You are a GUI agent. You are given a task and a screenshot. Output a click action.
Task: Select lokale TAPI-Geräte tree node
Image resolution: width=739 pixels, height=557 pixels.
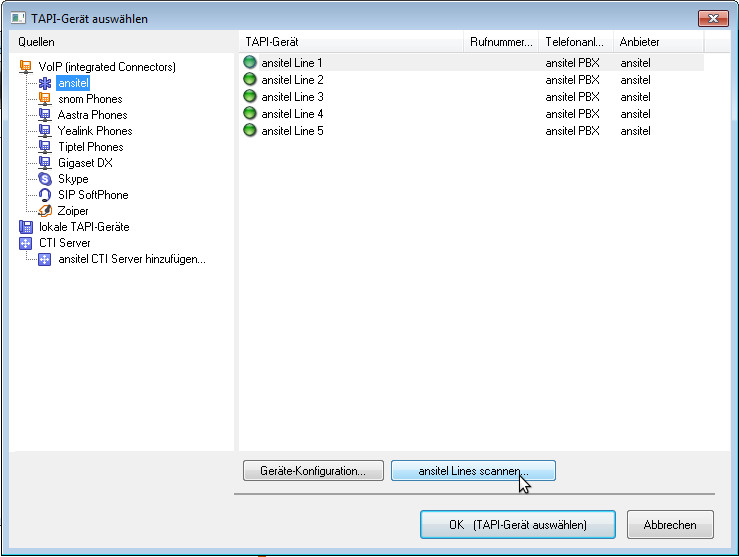[84, 227]
